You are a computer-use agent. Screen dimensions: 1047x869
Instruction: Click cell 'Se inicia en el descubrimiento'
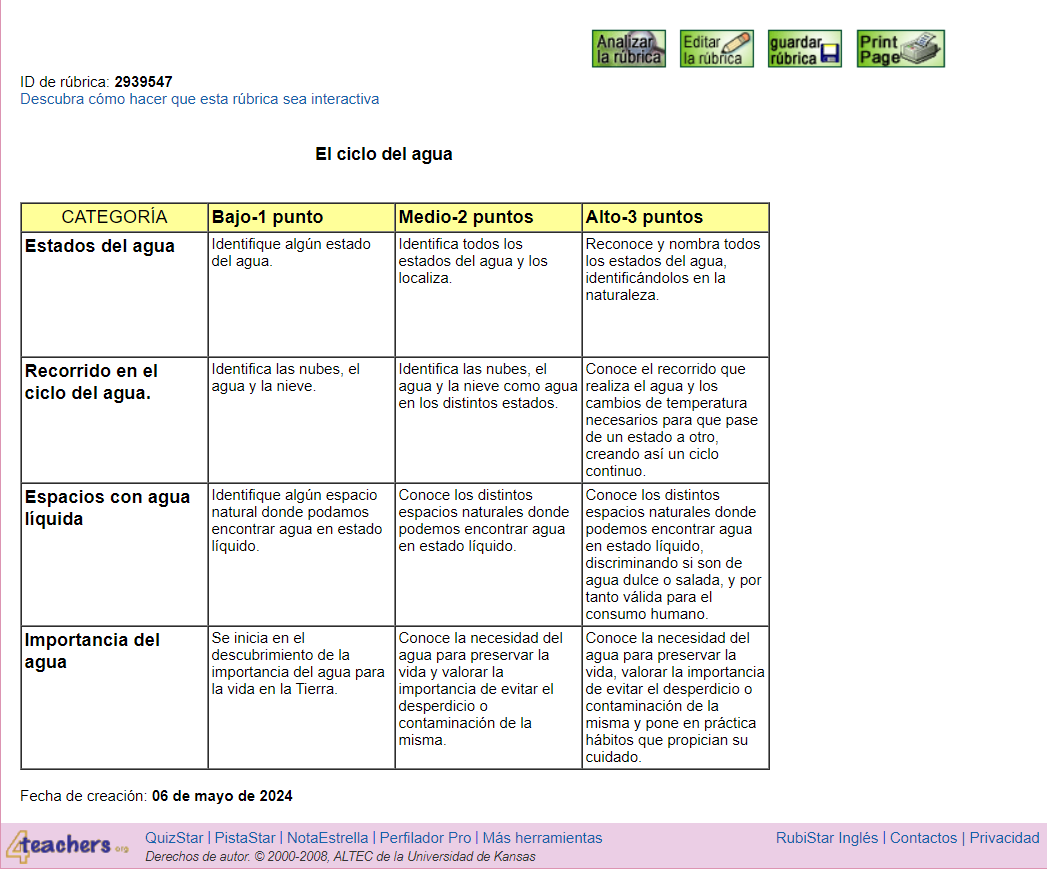pyautogui.click(x=301, y=697)
